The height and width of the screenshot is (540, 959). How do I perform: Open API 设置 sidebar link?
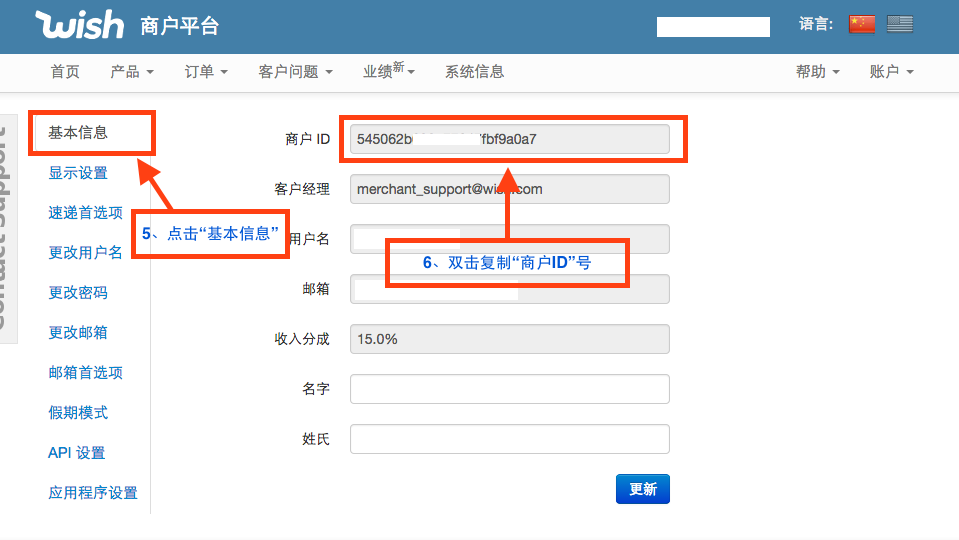(x=76, y=453)
